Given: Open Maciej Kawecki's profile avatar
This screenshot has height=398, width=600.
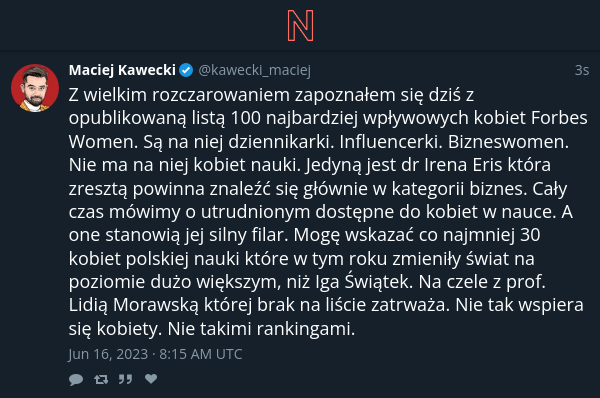Looking at the screenshot, I should point(35,88).
